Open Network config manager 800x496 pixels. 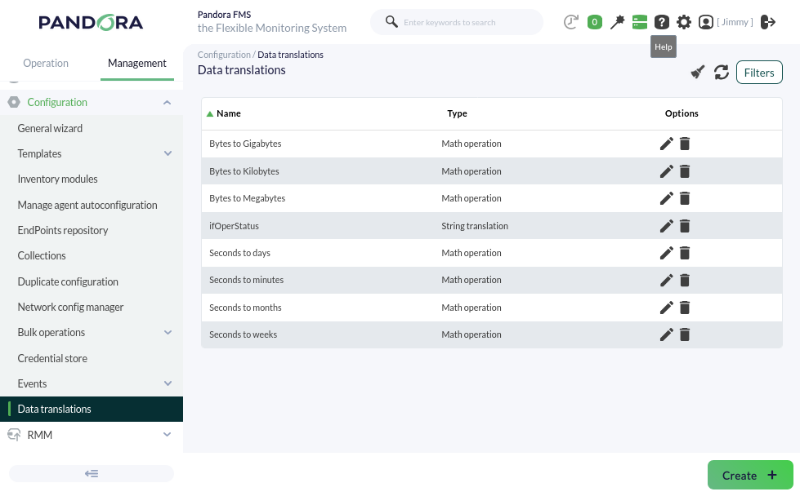click(70, 307)
